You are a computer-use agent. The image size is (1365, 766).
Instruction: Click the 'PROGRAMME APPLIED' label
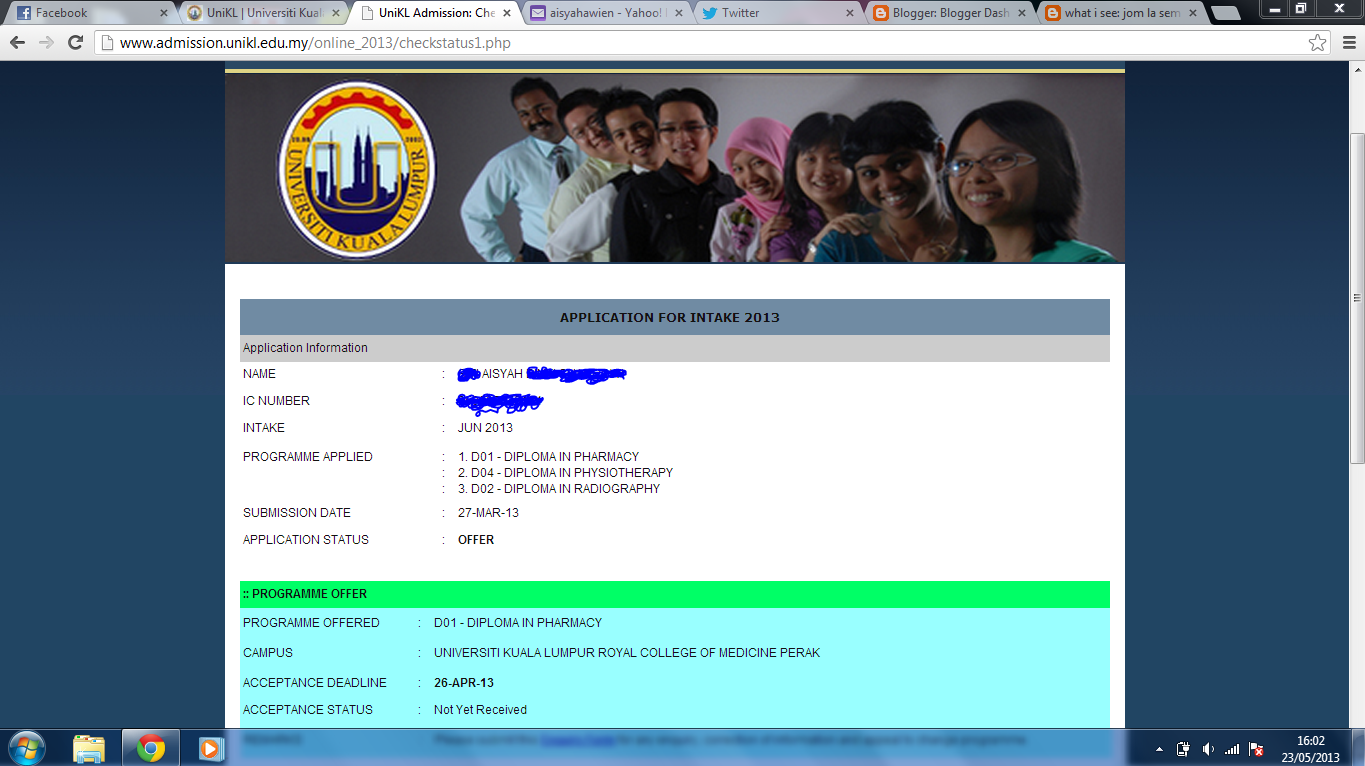click(x=308, y=457)
